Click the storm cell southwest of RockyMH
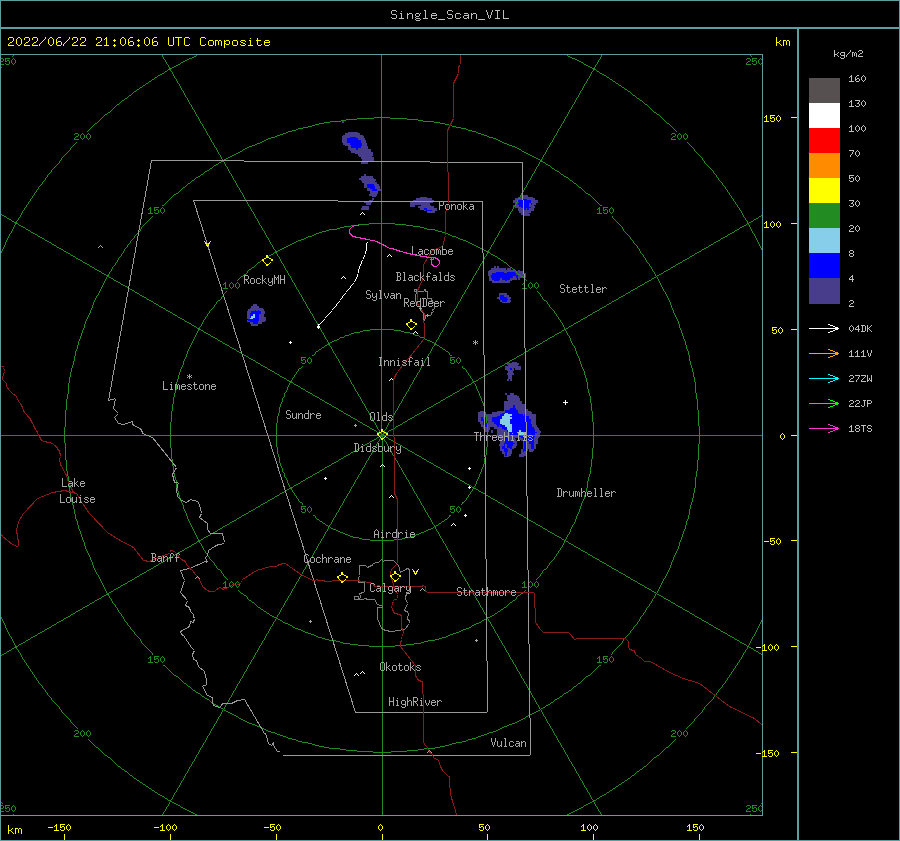900x841 pixels. tap(255, 315)
